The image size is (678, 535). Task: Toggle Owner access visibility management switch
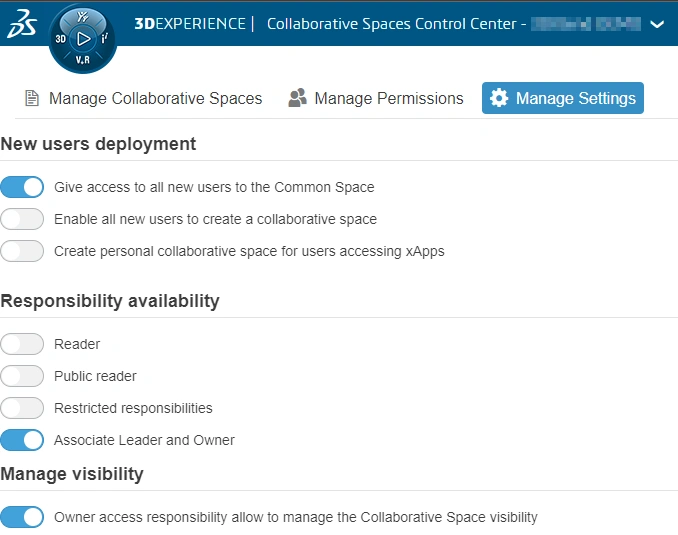point(22,517)
